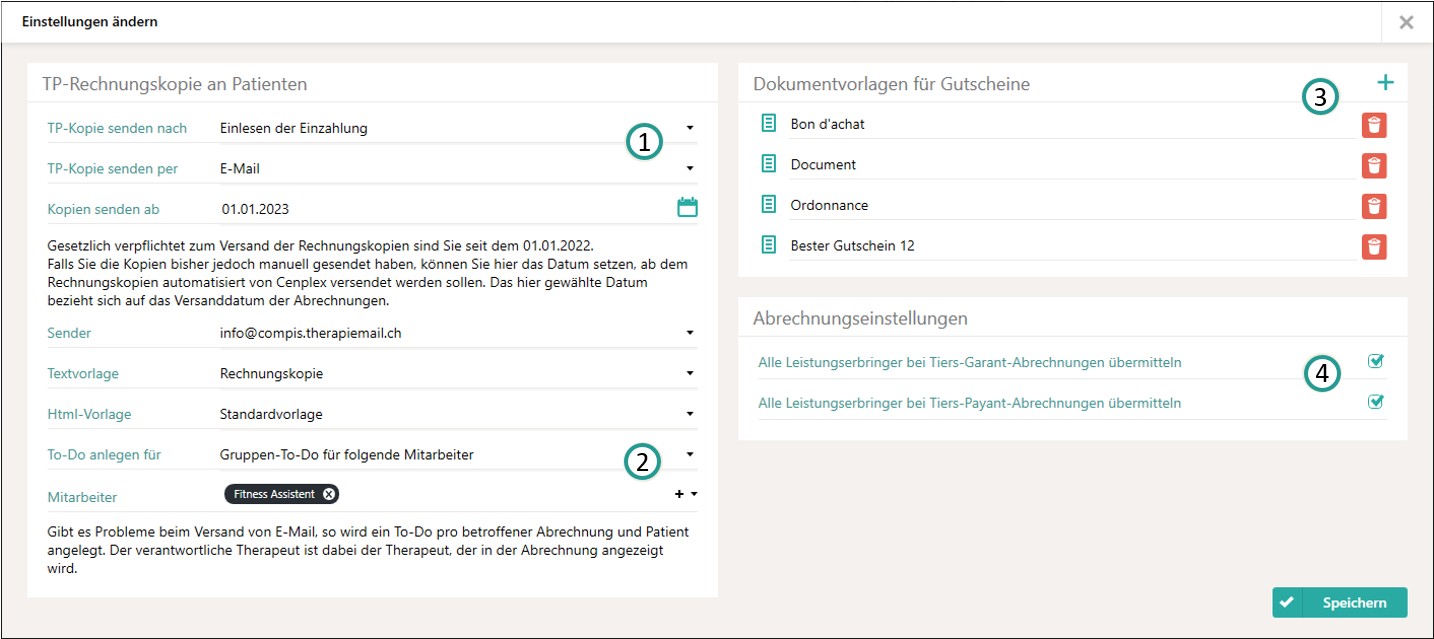The height and width of the screenshot is (639, 1434).
Task: Click the Kopien senden ab label
Action: pyautogui.click(x=104, y=209)
